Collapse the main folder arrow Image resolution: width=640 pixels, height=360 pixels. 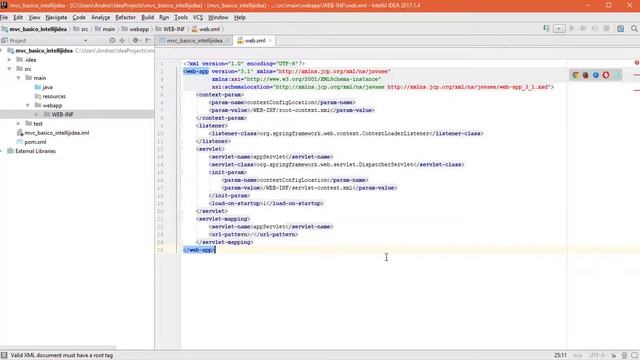pyautogui.click(x=18, y=78)
